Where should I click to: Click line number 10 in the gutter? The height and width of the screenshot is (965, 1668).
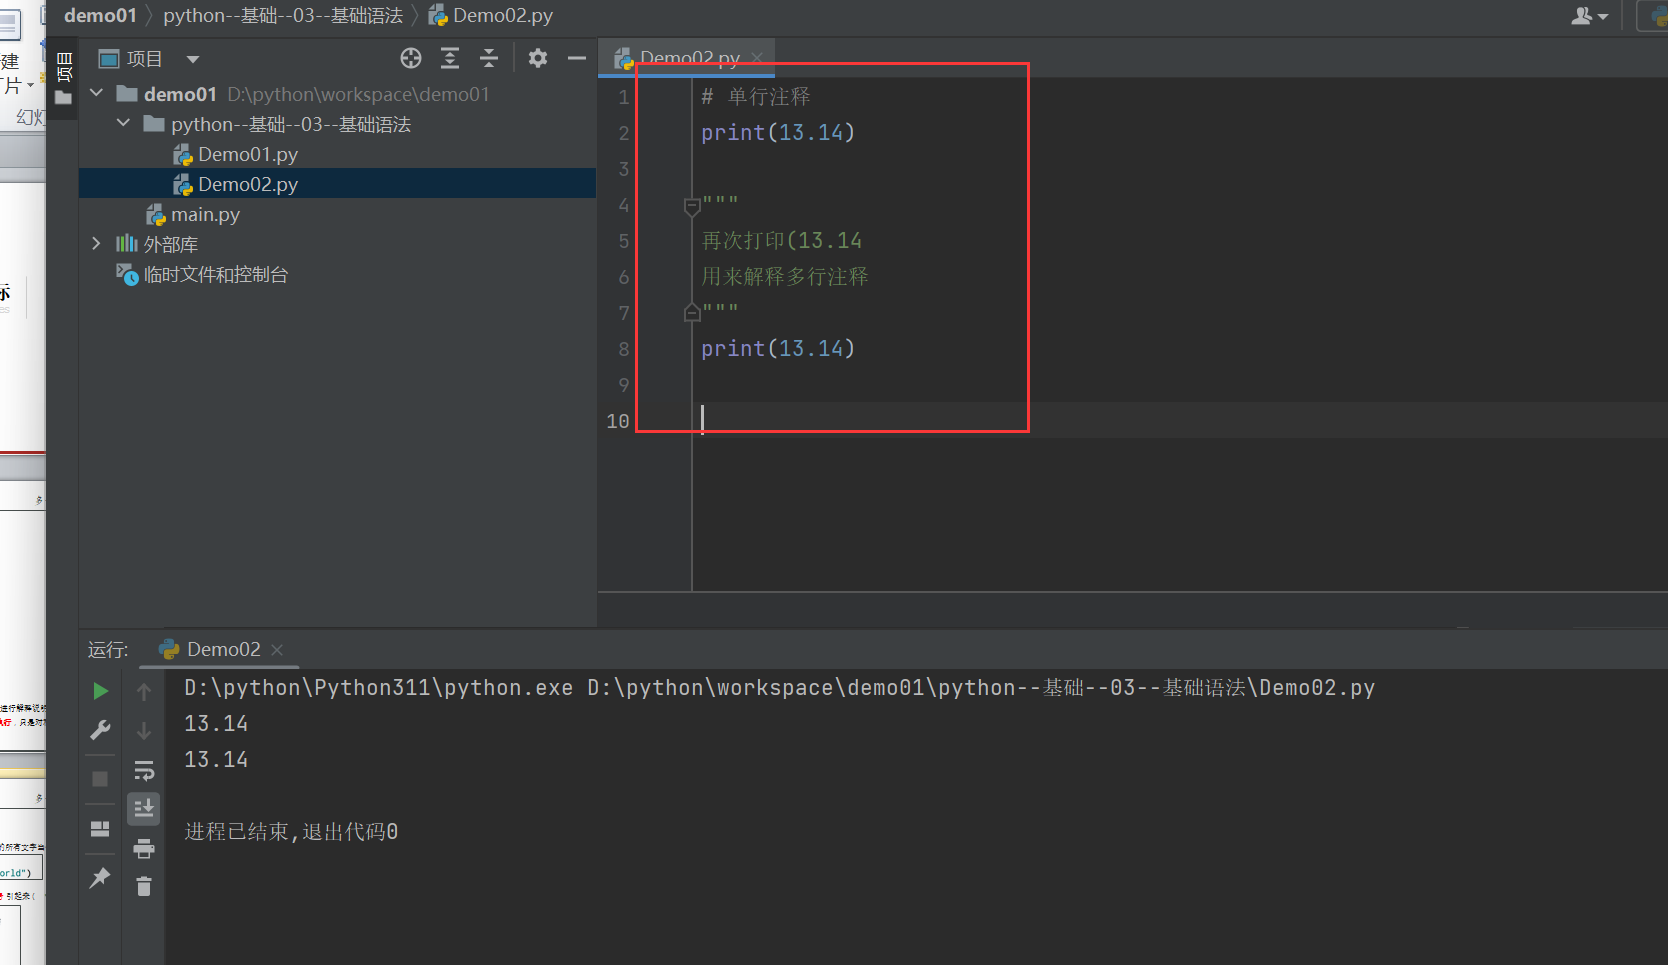tap(618, 421)
